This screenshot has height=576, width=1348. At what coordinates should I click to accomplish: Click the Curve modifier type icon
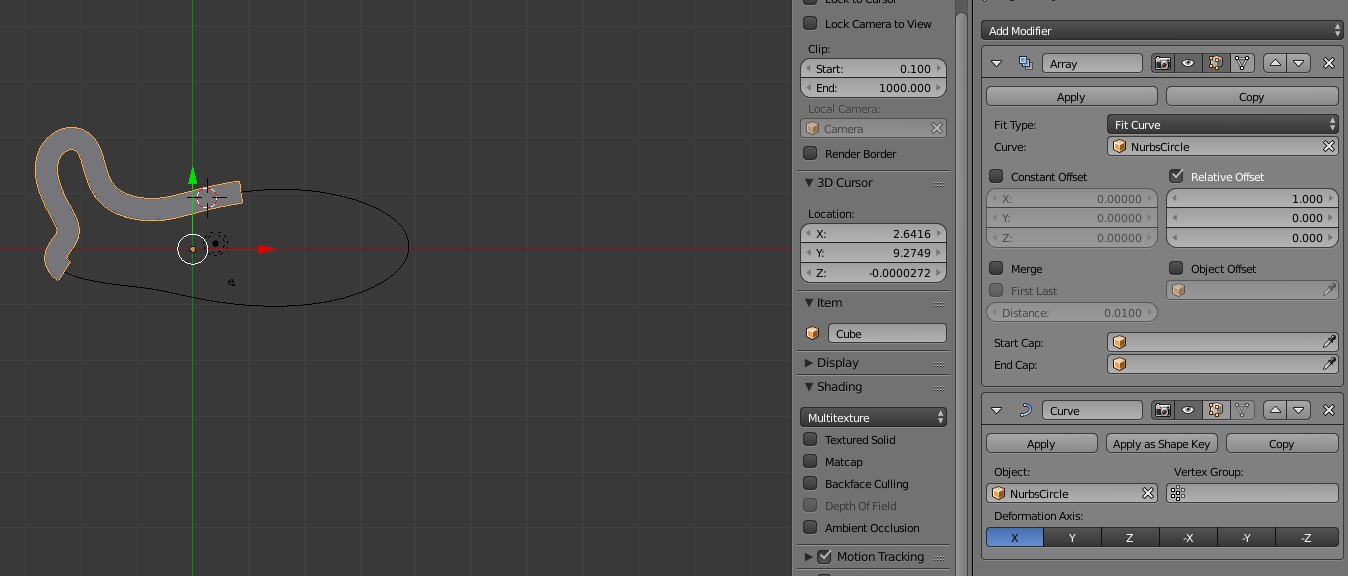coord(1025,410)
